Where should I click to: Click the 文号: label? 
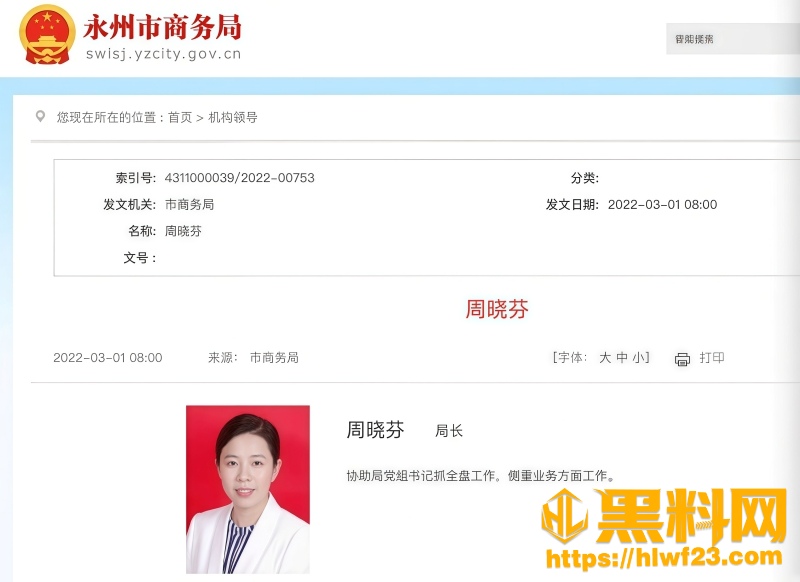point(140,258)
